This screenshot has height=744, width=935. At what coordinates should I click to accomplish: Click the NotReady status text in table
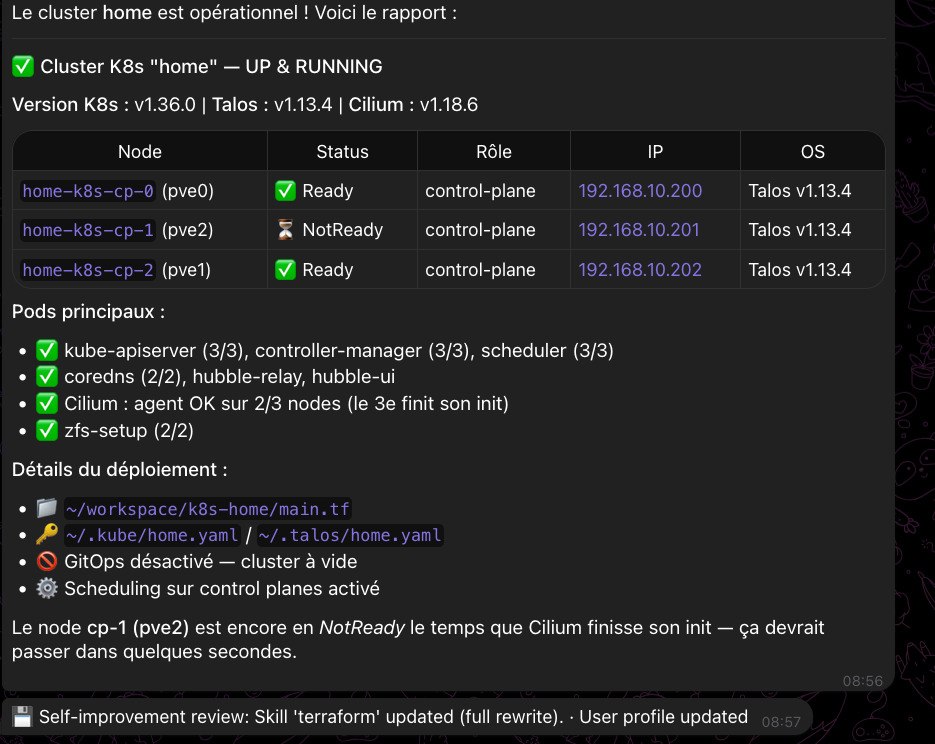[342, 230]
